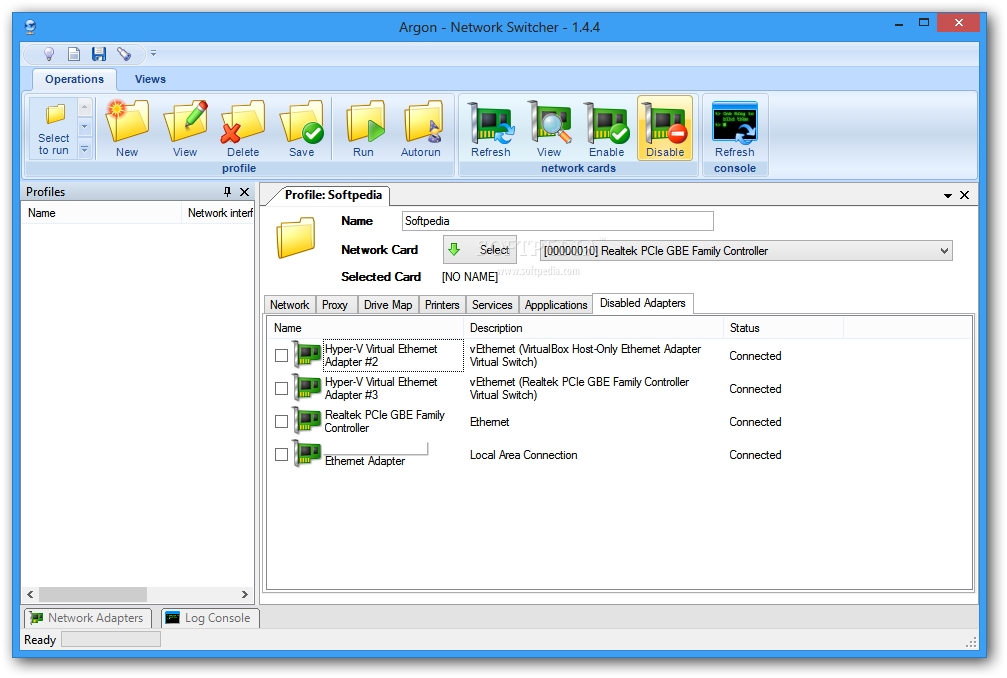This screenshot has height=678, width=1007.
Task: Check Realtek PCIe GBE Family Controller box
Action: tap(281, 421)
